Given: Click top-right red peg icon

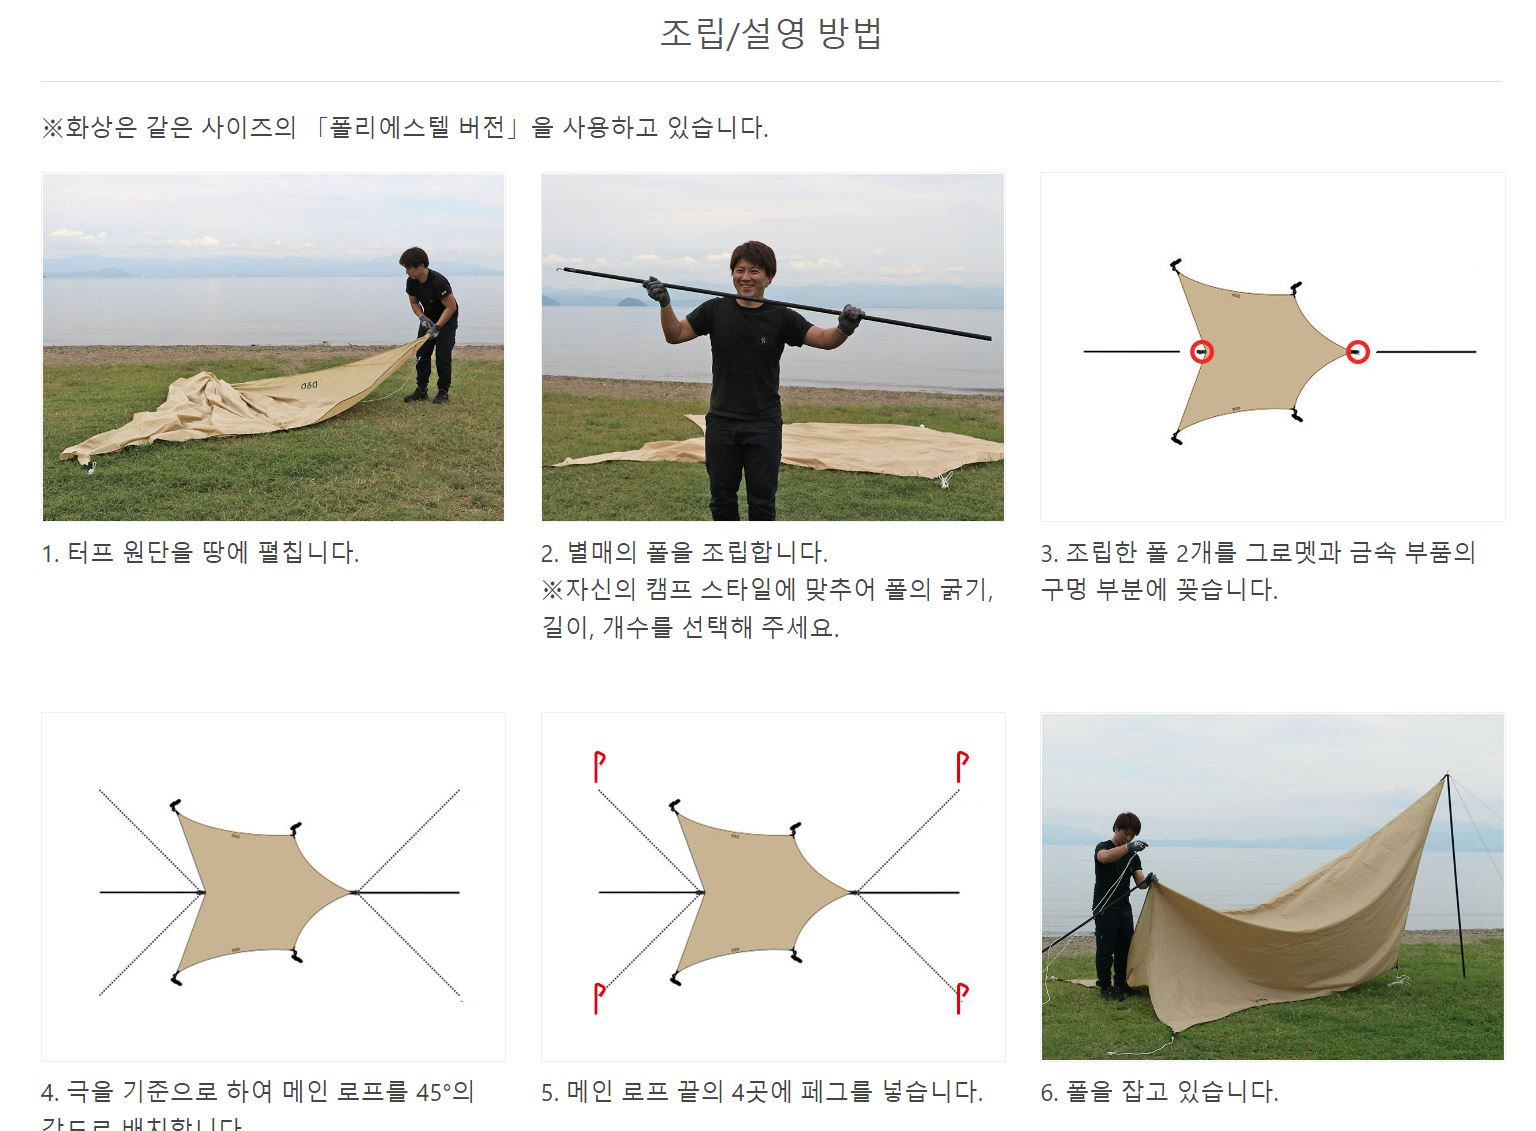Looking at the screenshot, I should (962, 767).
